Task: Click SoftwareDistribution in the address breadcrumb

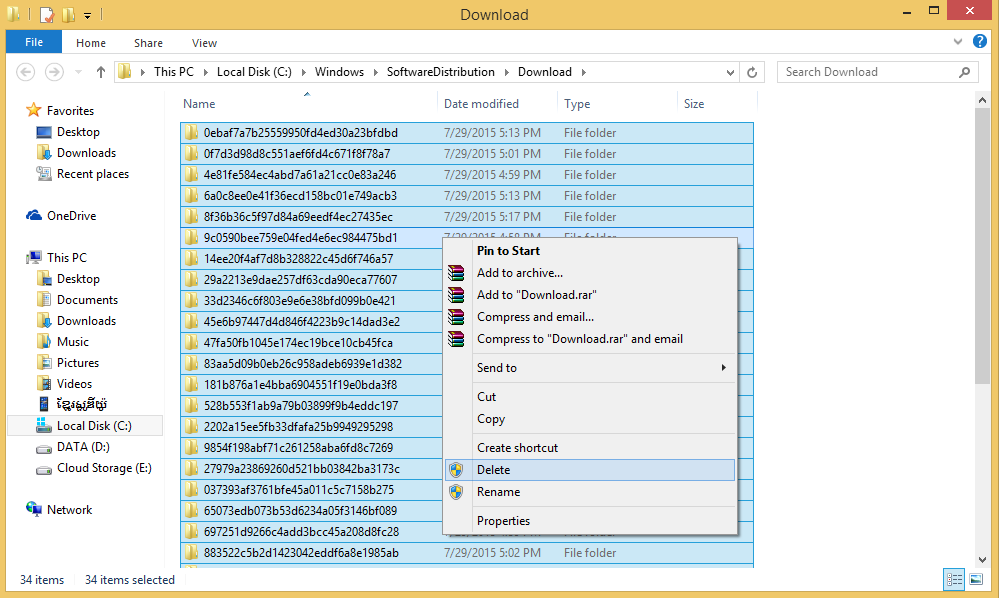Action: click(x=441, y=72)
